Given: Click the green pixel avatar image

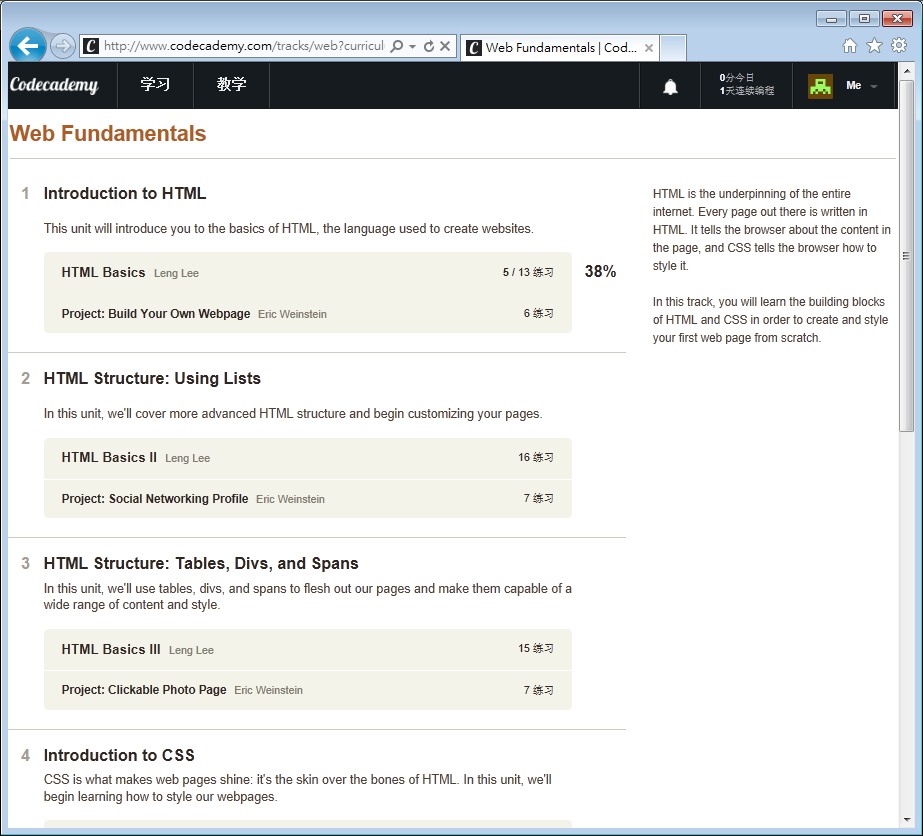Looking at the screenshot, I should 820,86.
